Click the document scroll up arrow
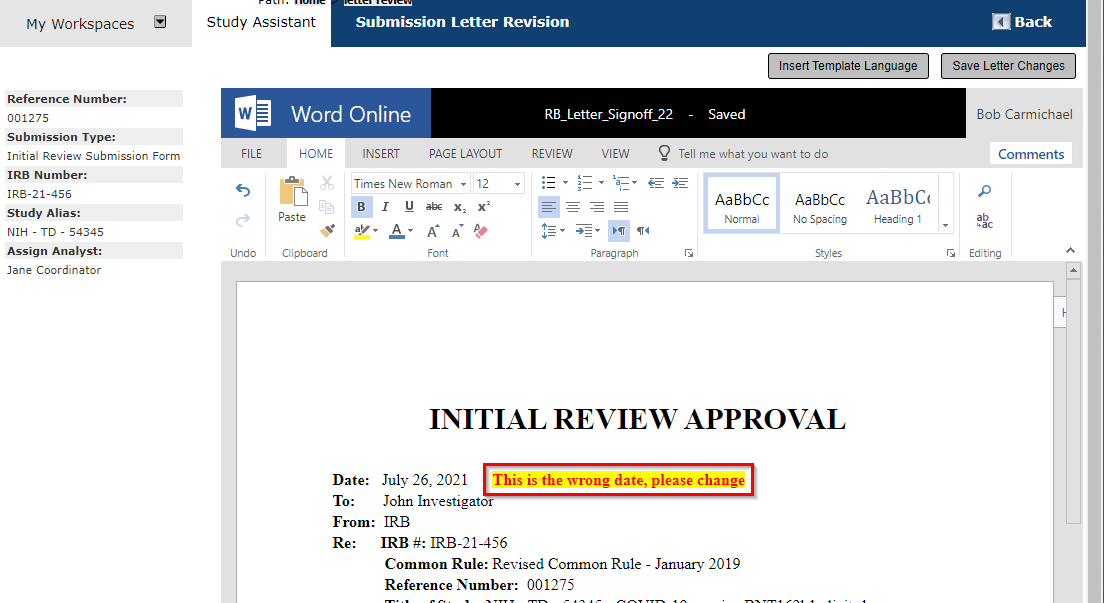This screenshot has height=603, width=1104. [1073, 270]
